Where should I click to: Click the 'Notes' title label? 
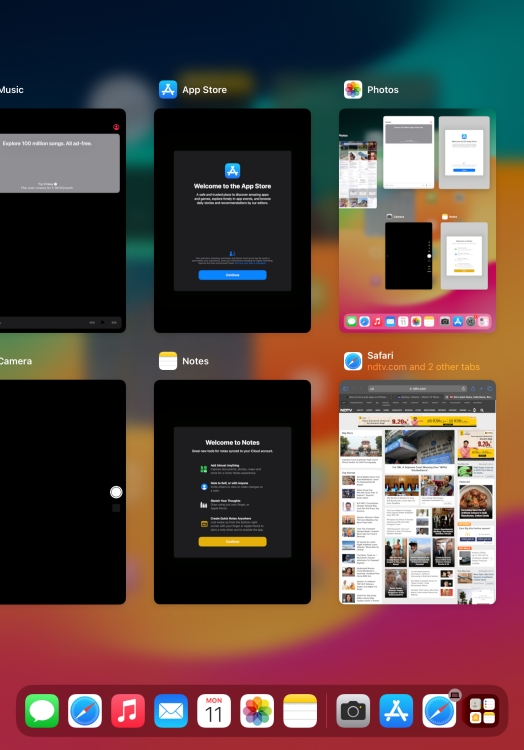[195, 361]
